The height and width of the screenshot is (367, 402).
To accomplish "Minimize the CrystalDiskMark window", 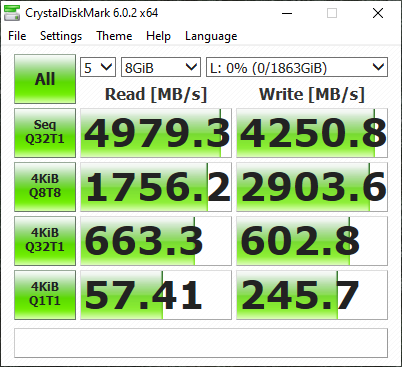I will point(287,13).
